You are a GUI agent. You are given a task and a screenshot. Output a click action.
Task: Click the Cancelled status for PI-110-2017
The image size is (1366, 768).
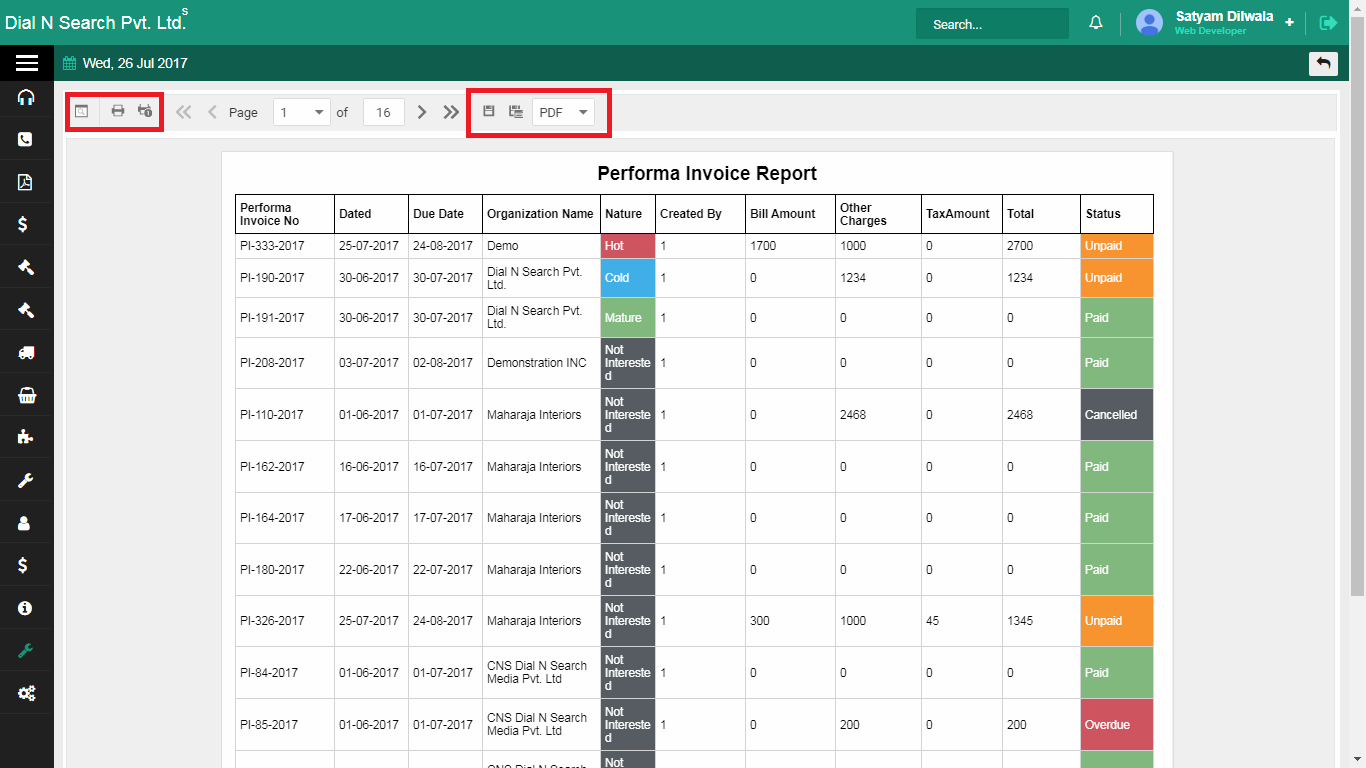tap(1117, 415)
